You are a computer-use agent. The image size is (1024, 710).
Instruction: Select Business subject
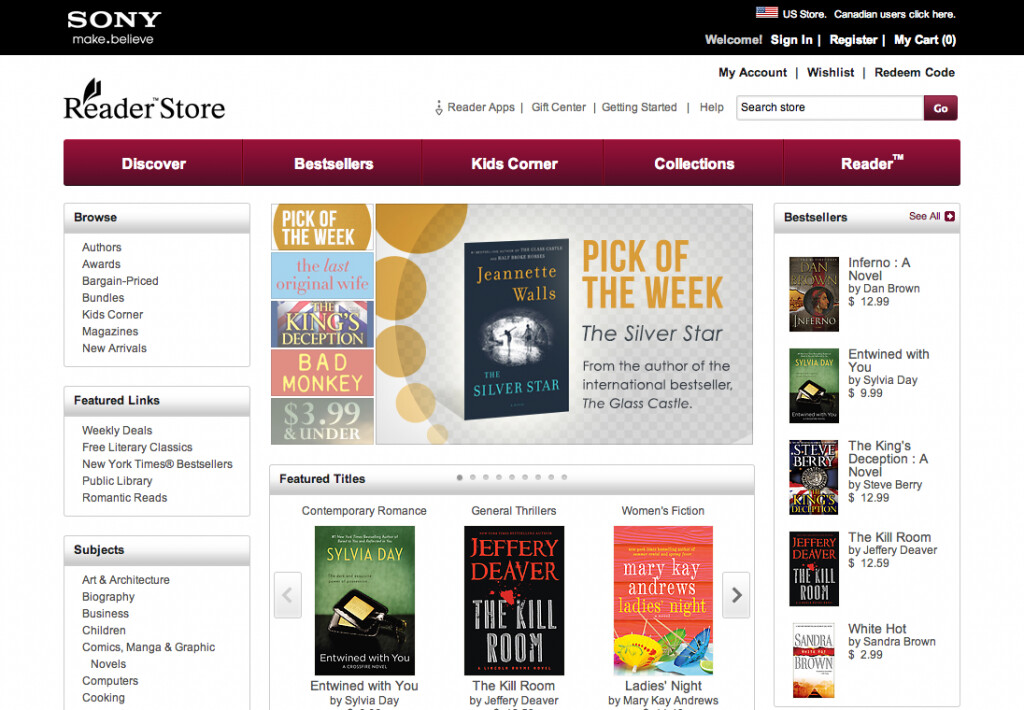point(105,614)
